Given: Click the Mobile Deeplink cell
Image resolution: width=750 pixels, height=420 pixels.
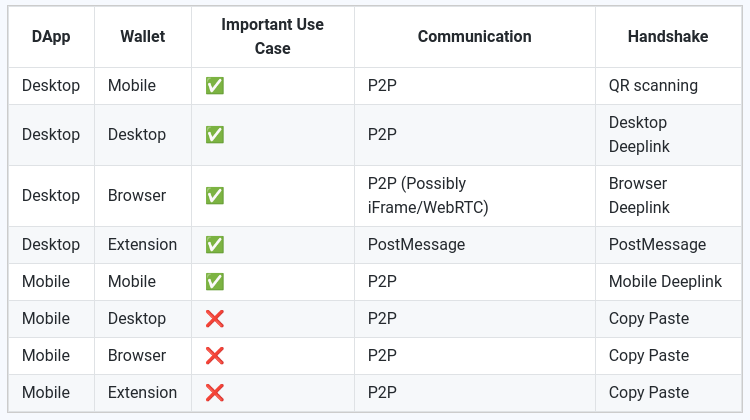Looking at the screenshot, I should coord(665,282).
